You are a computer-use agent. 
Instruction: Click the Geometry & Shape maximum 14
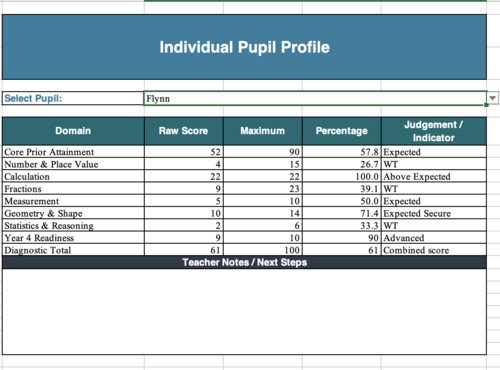coord(263,213)
